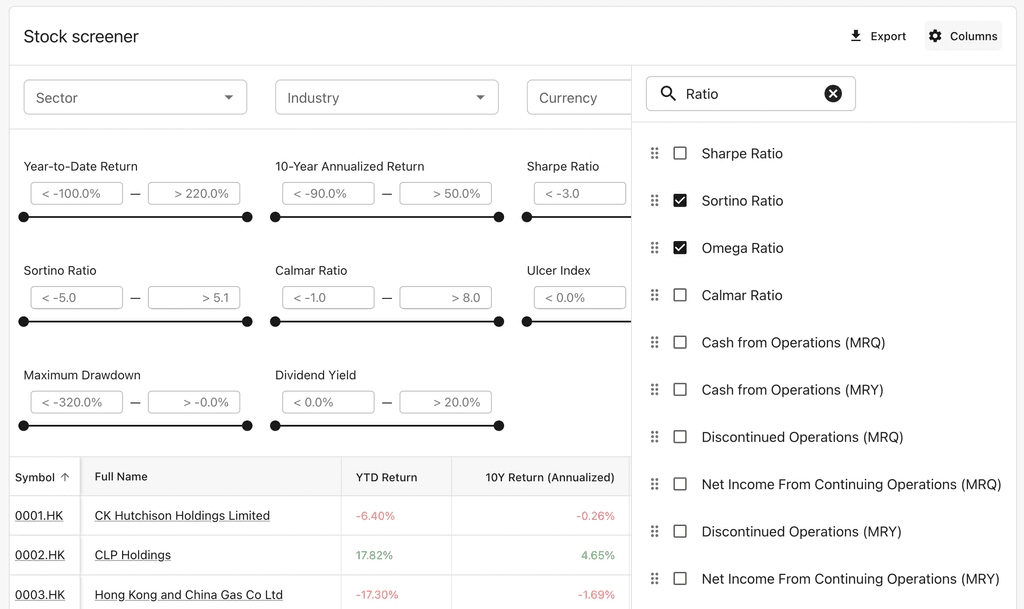
Task: Click Dividend Yield slider right handle
Action: (499, 426)
